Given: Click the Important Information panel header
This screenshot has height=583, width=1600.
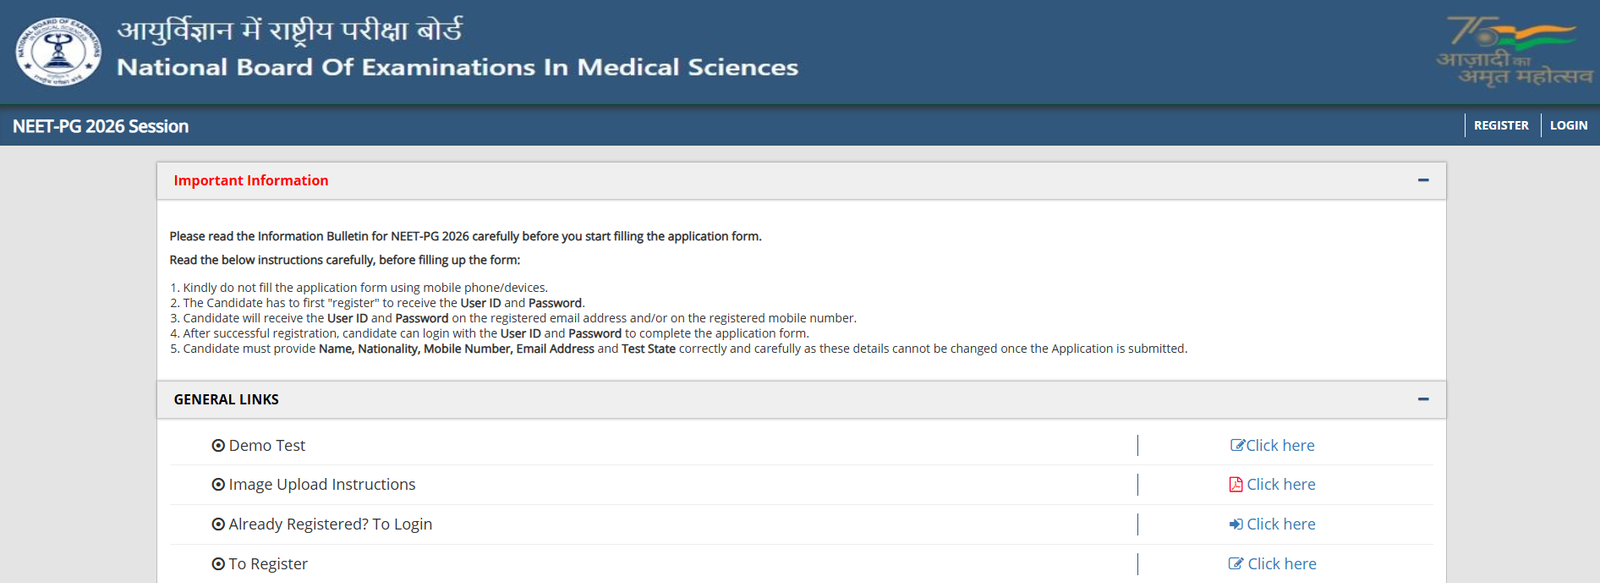Looking at the screenshot, I should pyautogui.click(x=801, y=181).
